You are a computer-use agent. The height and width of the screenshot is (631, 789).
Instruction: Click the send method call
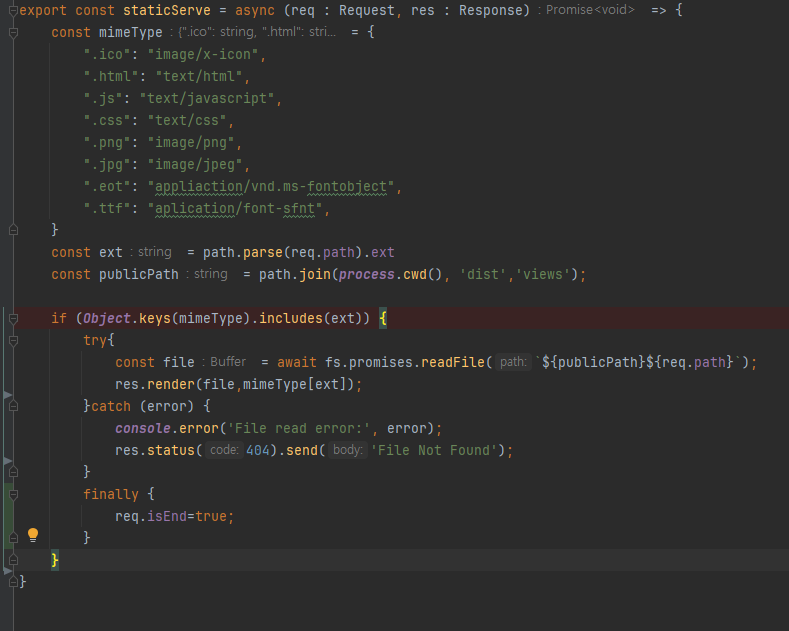pyautogui.click(x=302, y=450)
